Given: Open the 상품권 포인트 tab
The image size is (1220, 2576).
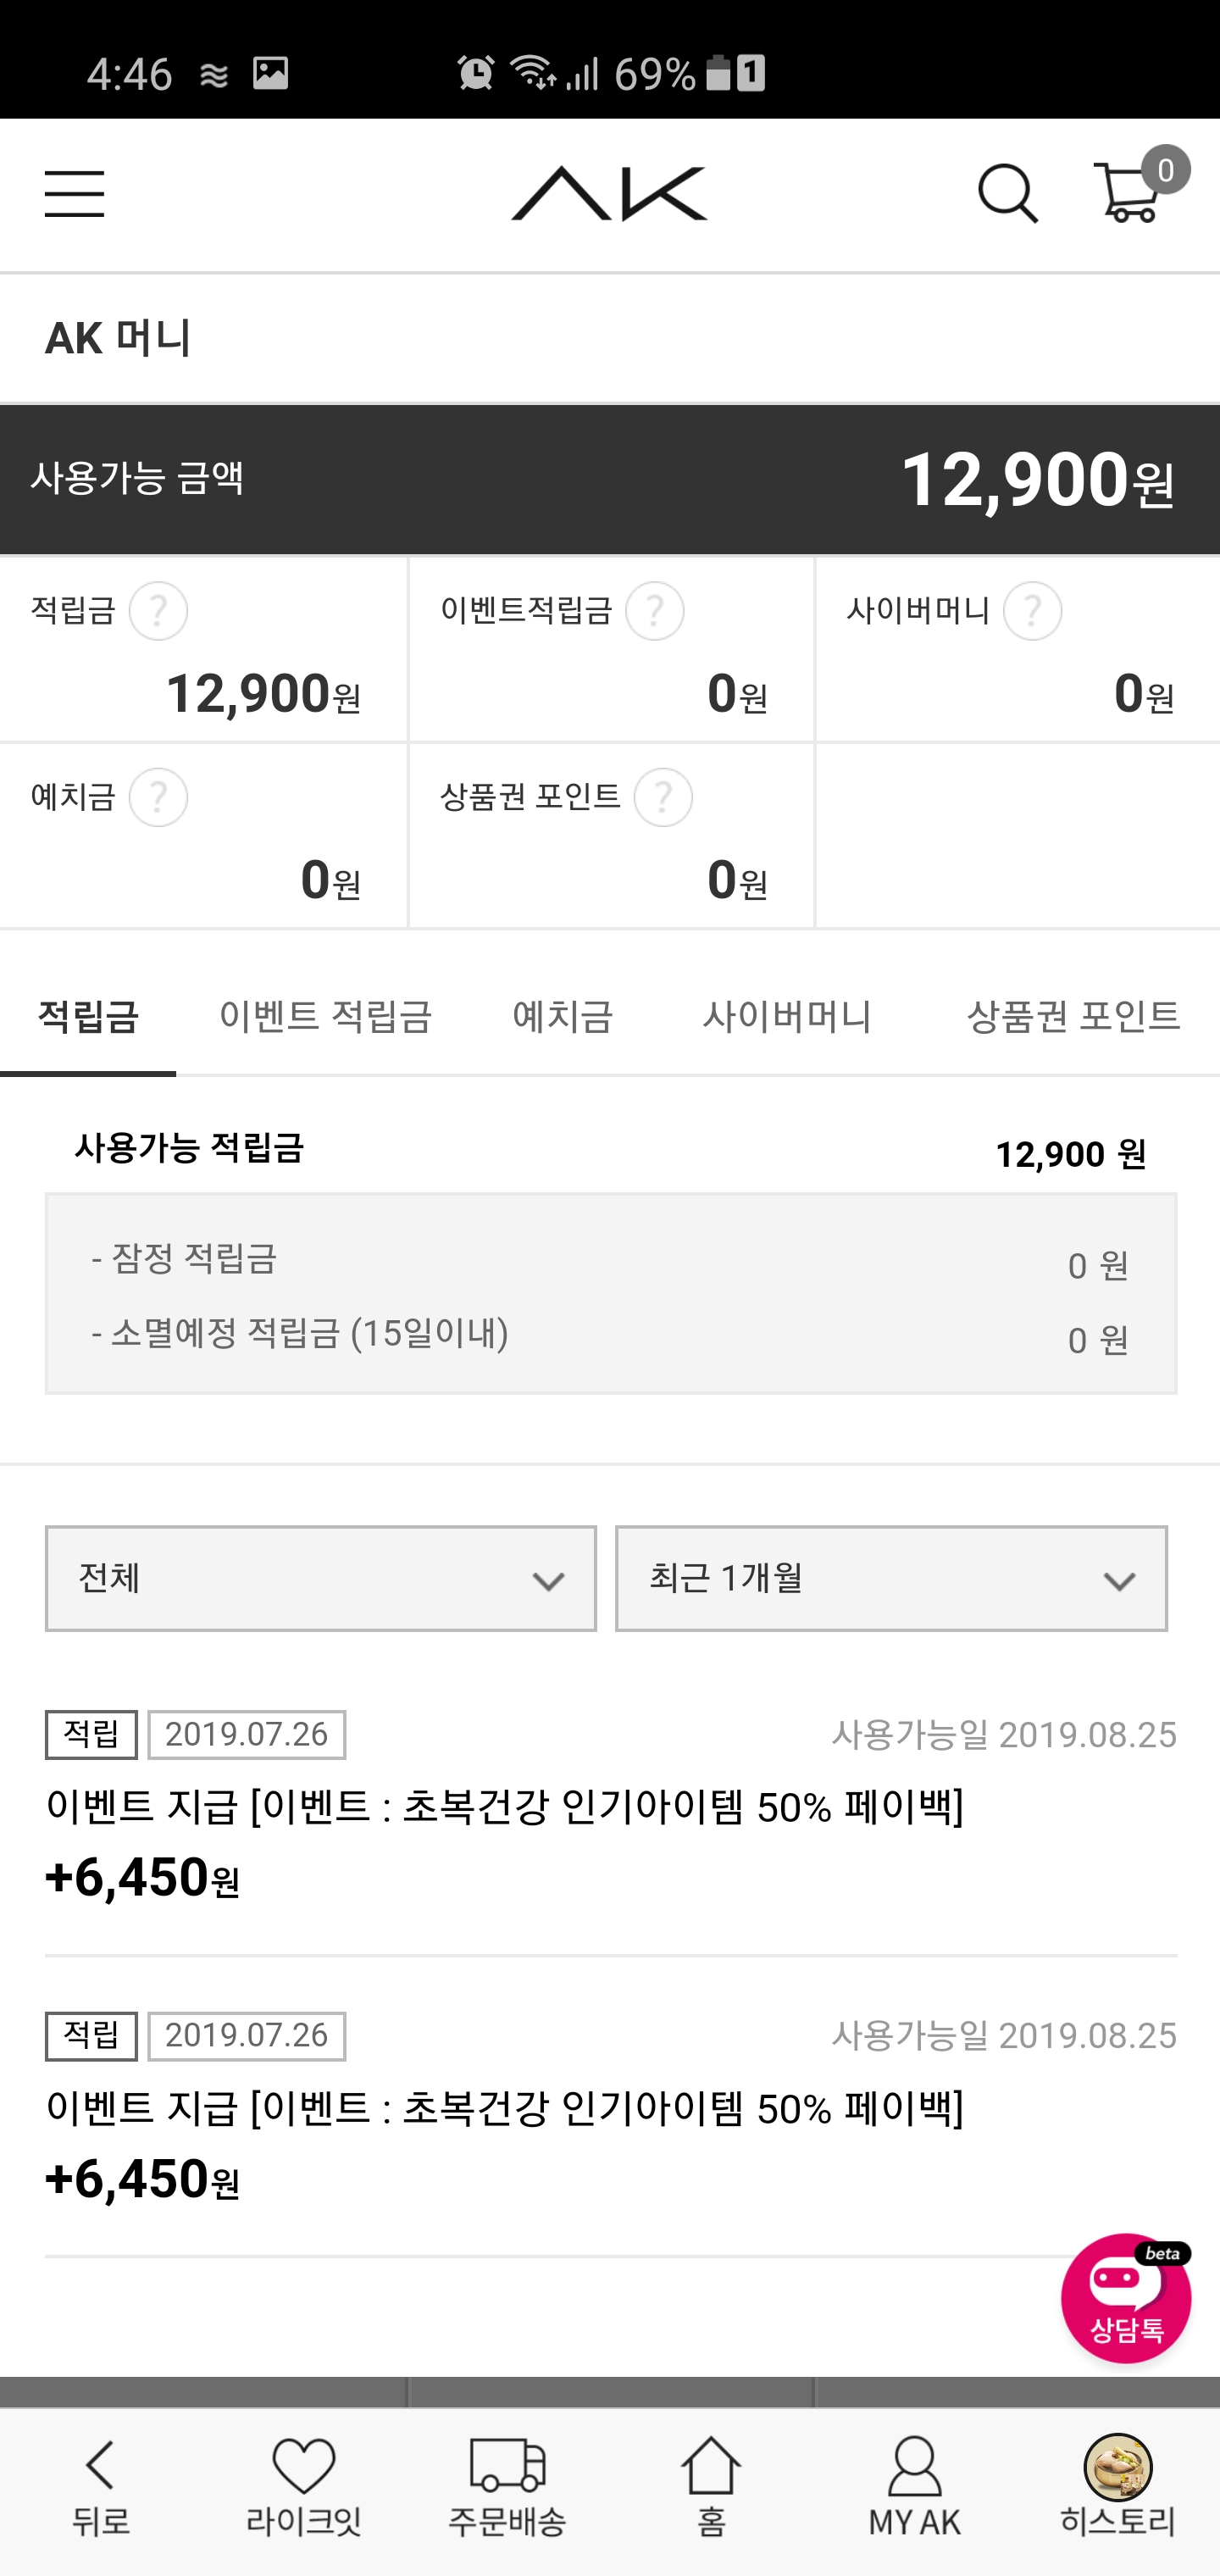Looking at the screenshot, I should pos(1073,1016).
